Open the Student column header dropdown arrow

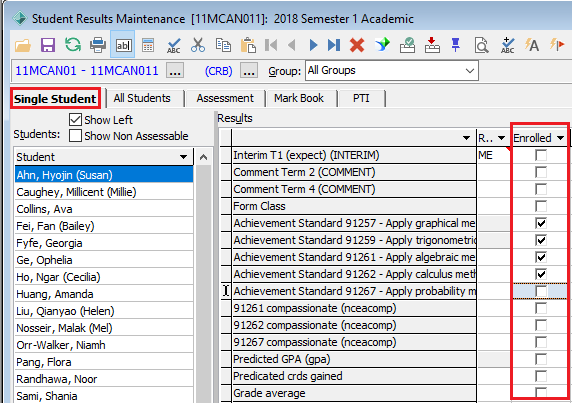coord(183,157)
